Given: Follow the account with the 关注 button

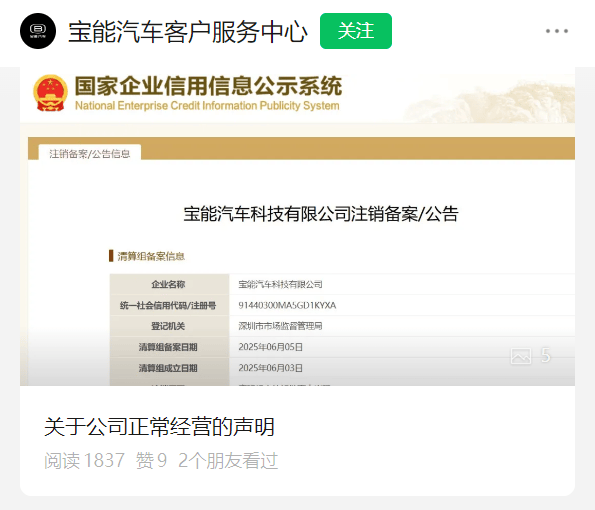Looking at the screenshot, I should [356, 31].
